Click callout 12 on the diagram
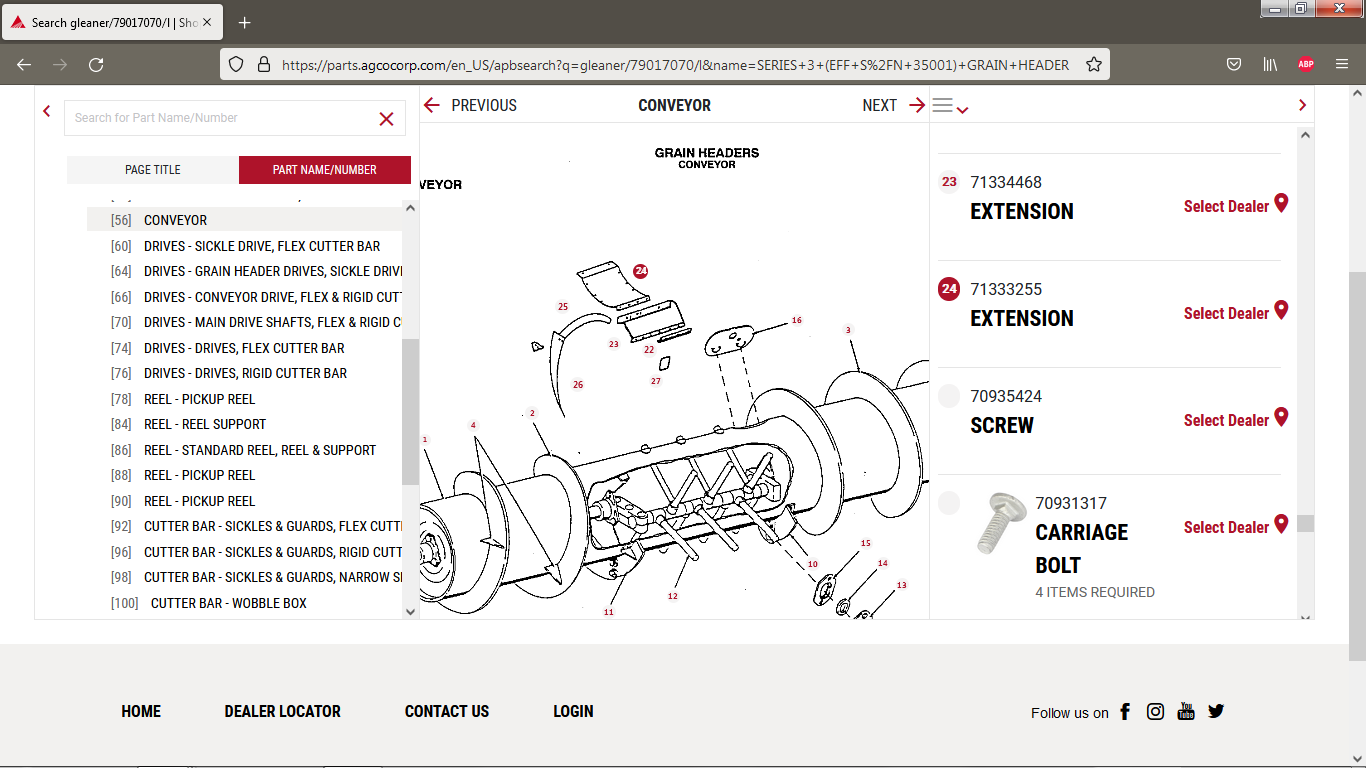Image resolution: width=1366 pixels, height=768 pixels. 673,596
